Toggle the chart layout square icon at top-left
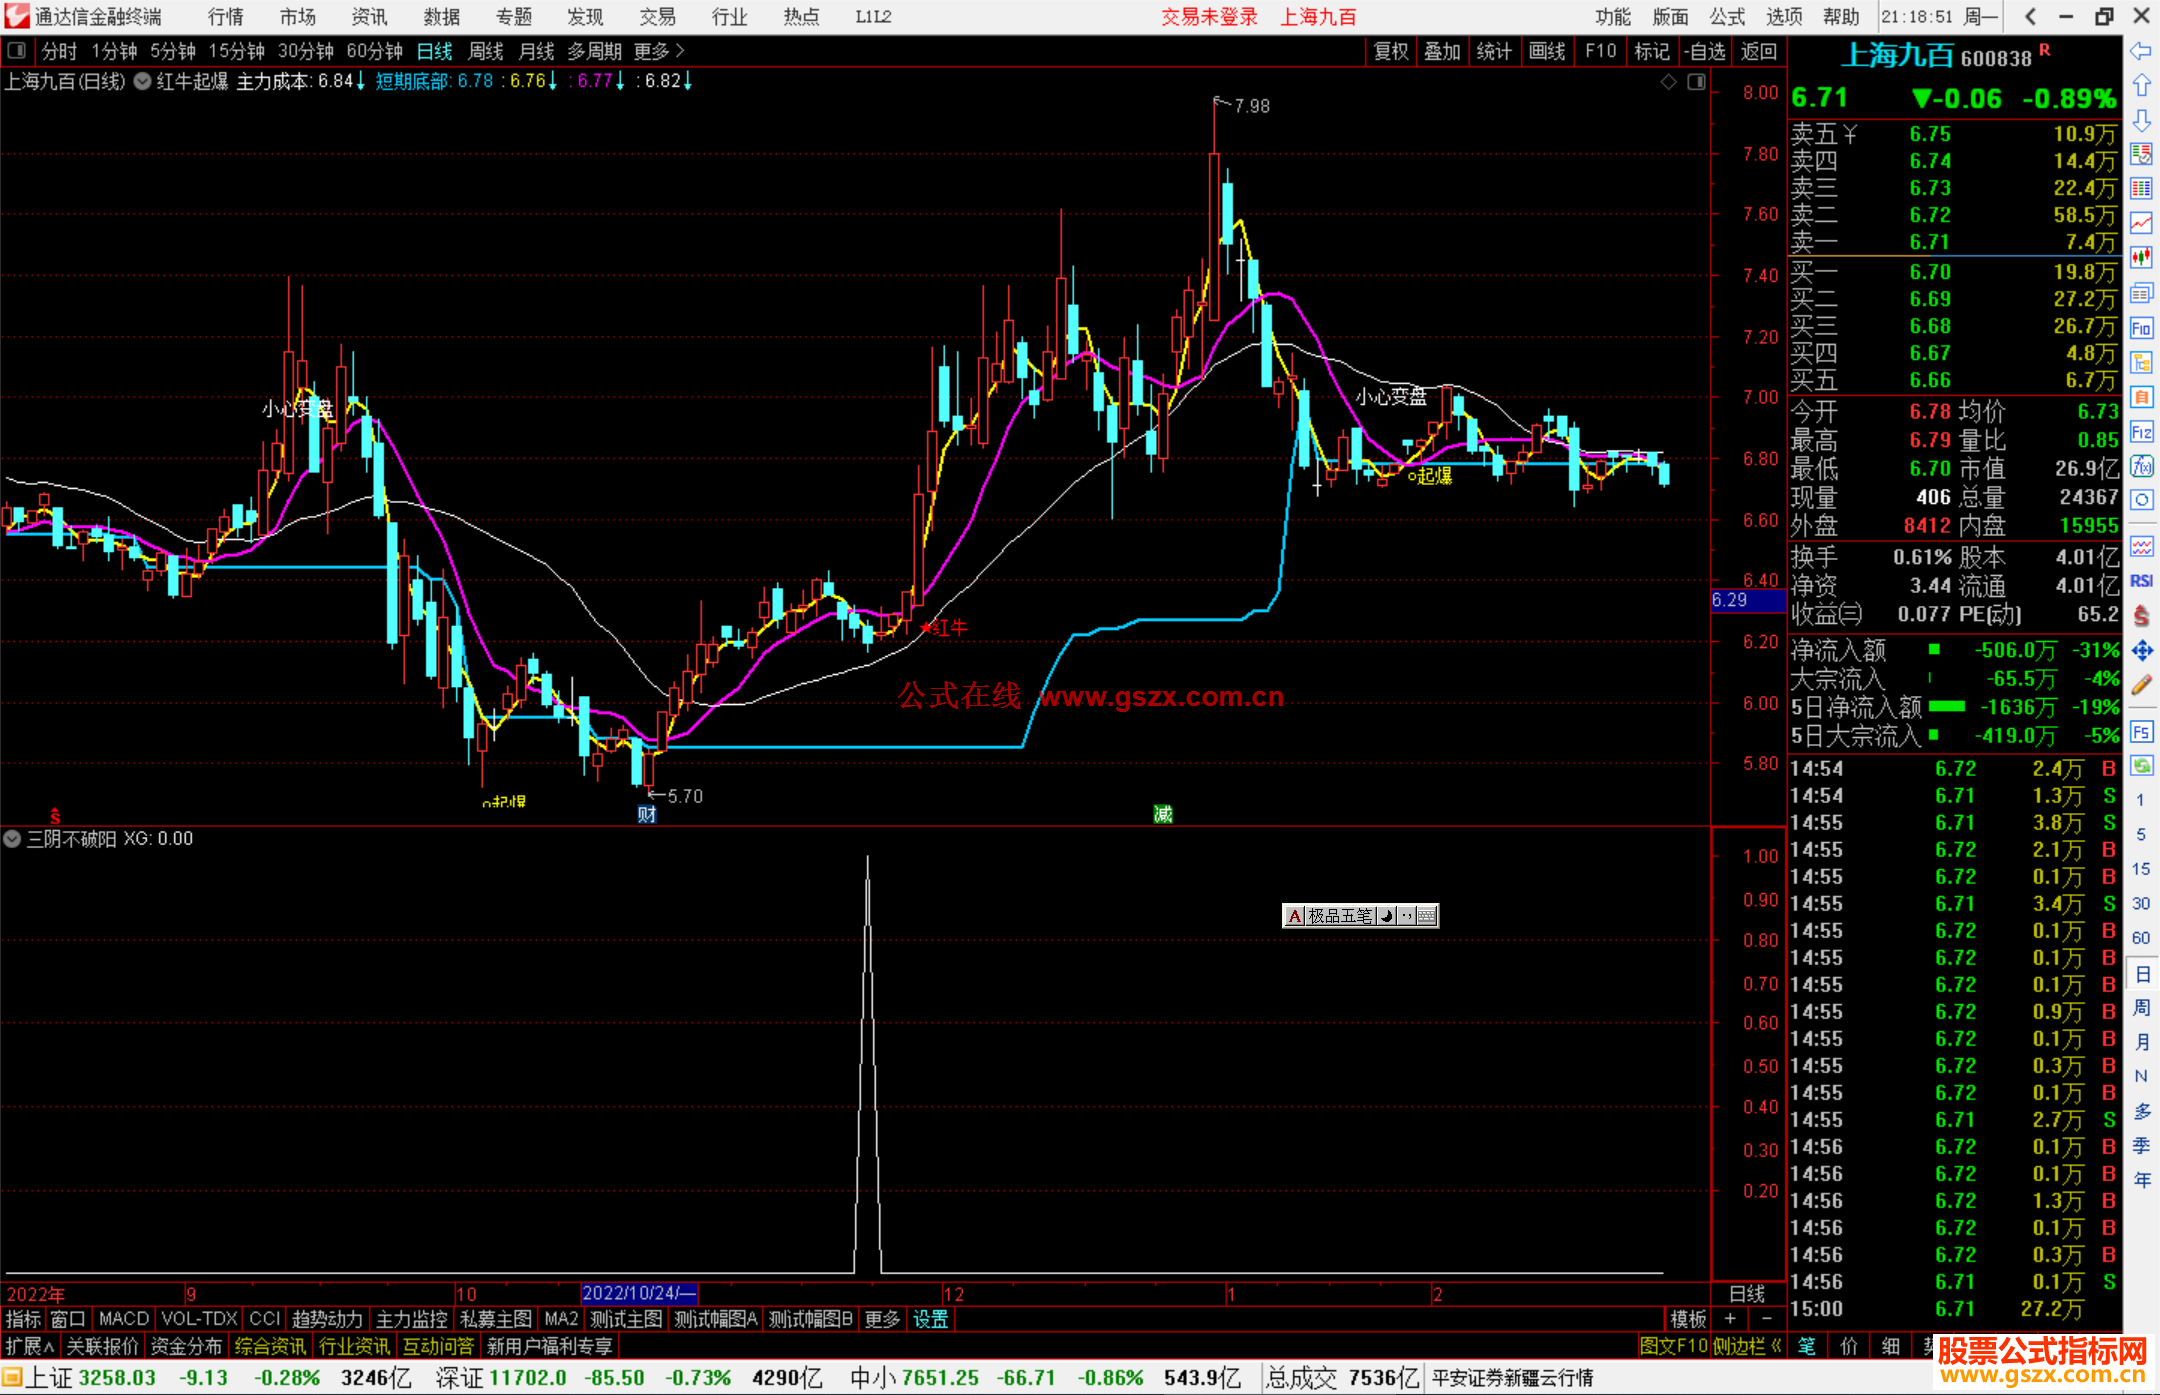The width and height of the screenshot is (2160, 1395). [x=17, y=51]
